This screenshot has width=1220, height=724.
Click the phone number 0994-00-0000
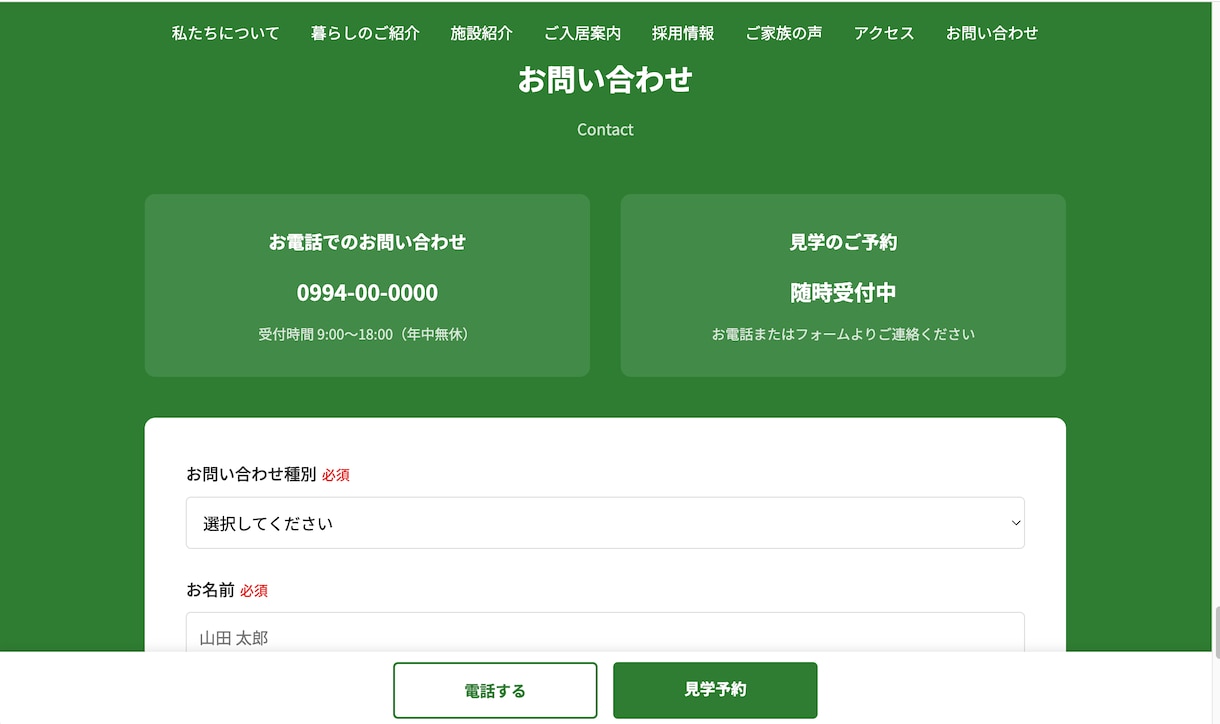click(x=367, y=293)
